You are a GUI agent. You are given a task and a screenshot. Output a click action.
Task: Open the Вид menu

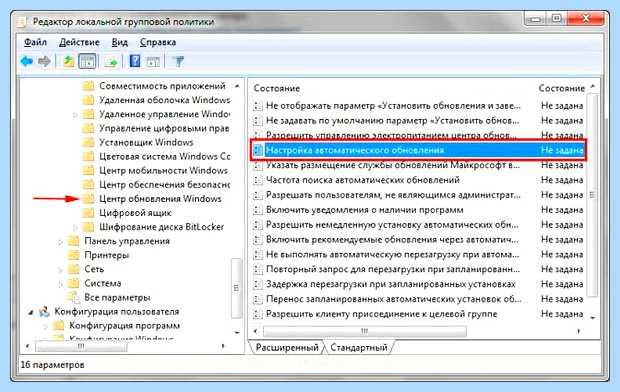tap(119, 42)
